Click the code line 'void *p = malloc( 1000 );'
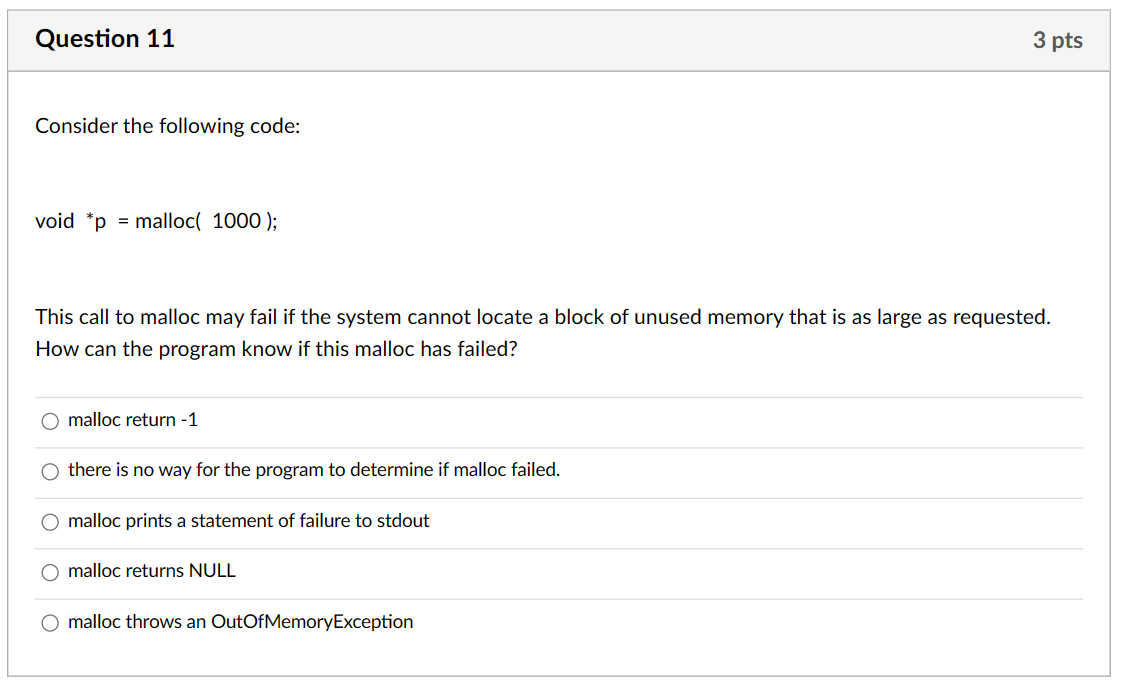Image resolution: width=1123 pixels, height=687 pixels. pyautogui.click(x=156, y=220)
